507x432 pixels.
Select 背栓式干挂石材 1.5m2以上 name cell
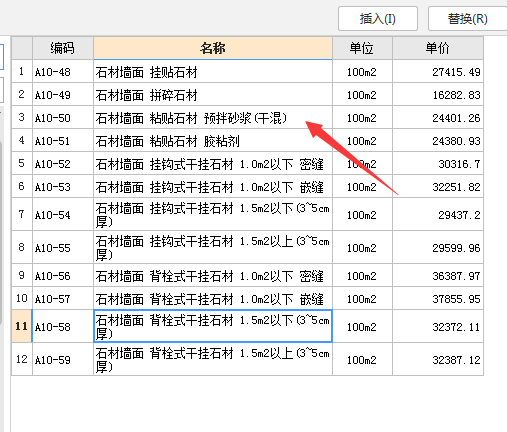pyautogui.click(x=213, y=360)
